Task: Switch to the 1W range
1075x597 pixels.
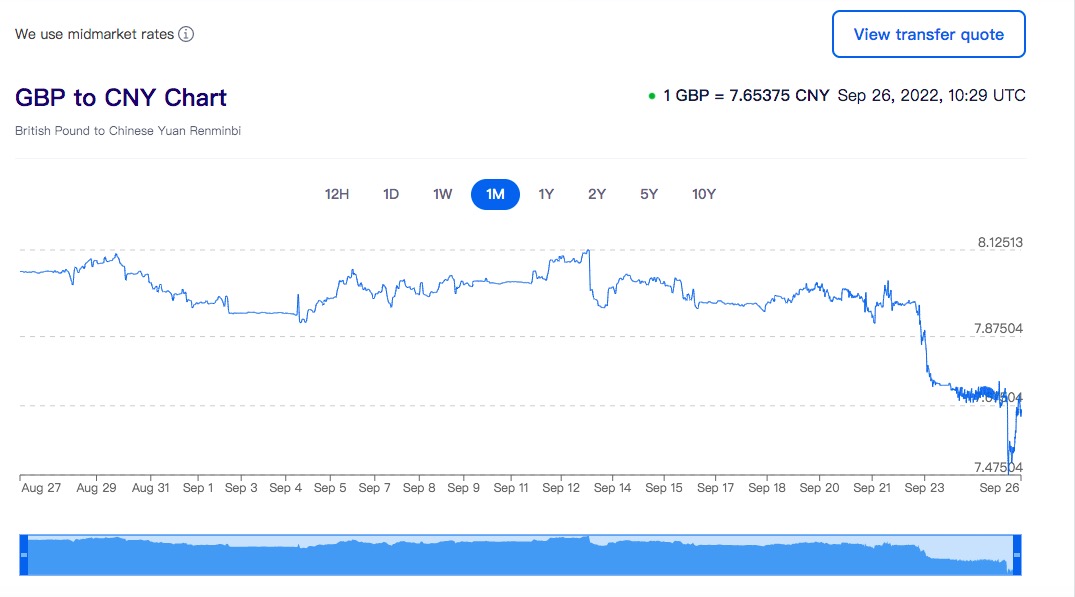Action: 443,194
